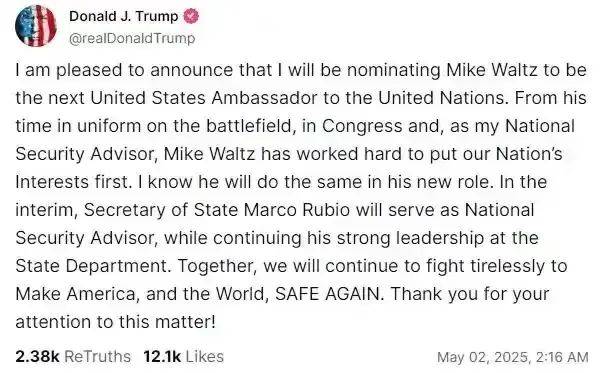This screenshot has height=373, width=605.
Task: View the 2.38k ReTruths list
Action: click(73, 356)
